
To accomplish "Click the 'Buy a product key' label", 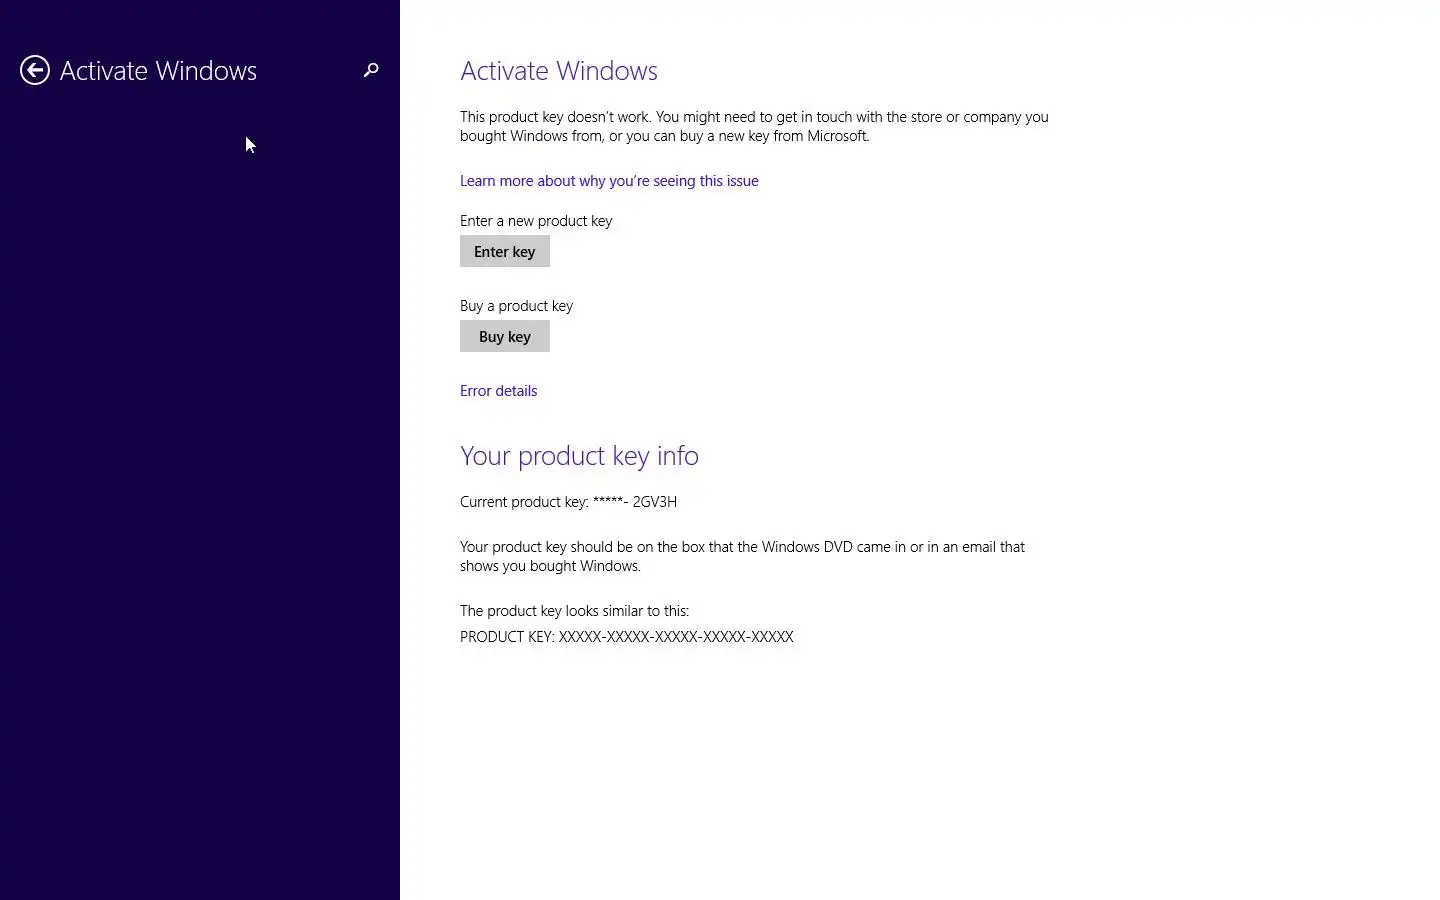I will (516, 306).
